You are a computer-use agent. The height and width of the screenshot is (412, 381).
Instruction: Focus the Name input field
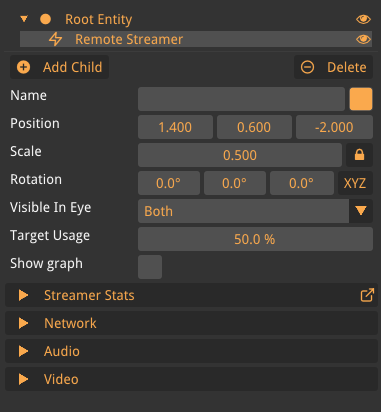[x=241, y=99]
